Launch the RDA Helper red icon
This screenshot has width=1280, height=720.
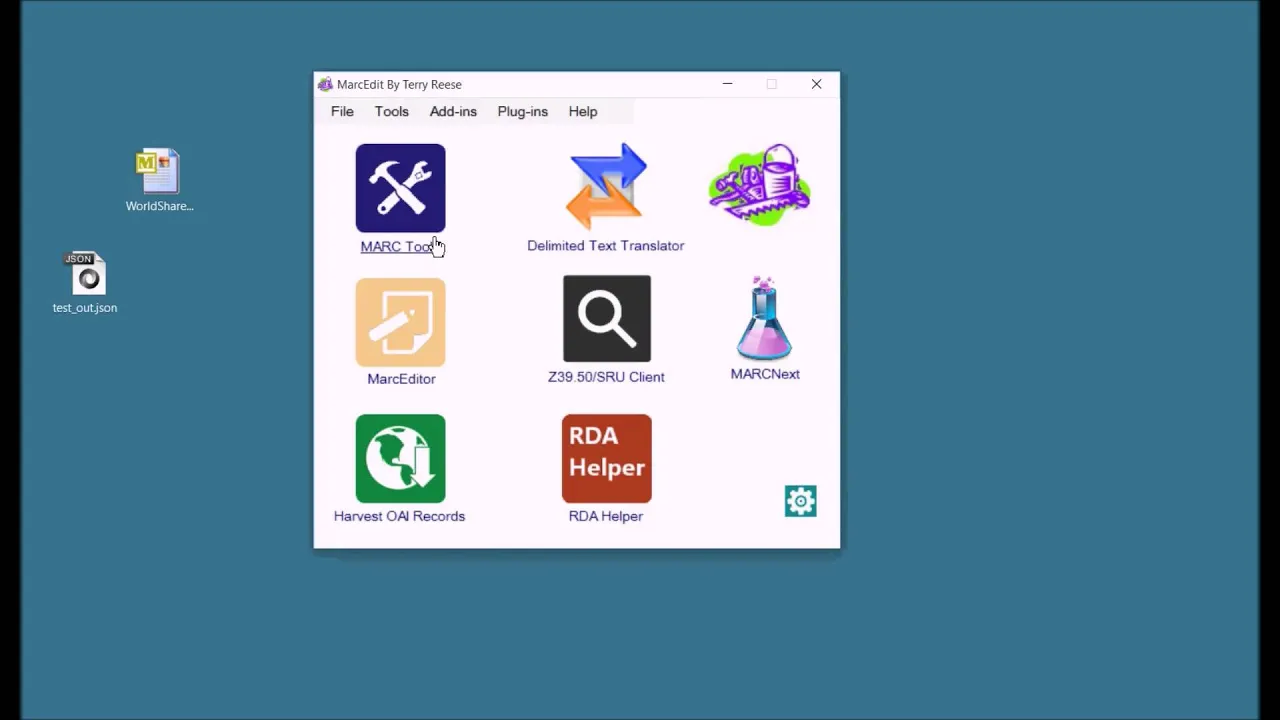point(607,459)
